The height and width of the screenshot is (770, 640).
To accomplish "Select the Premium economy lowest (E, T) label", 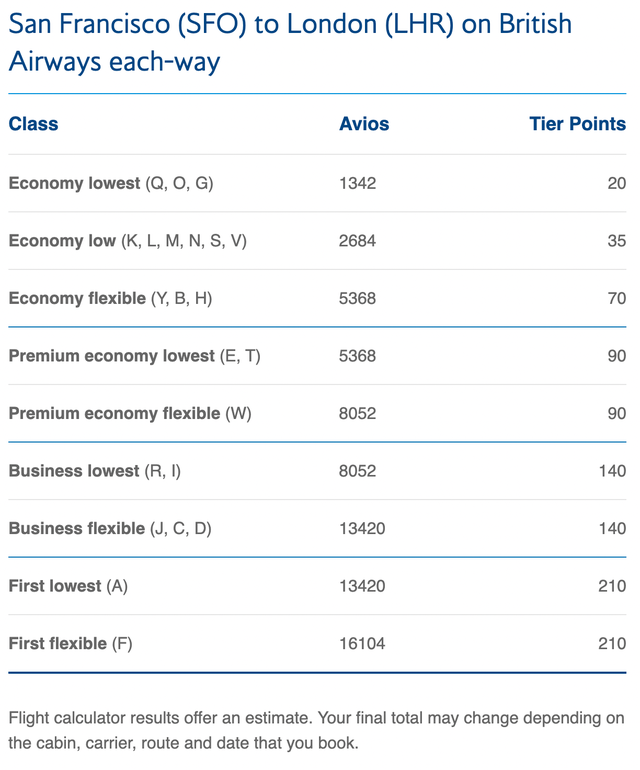I will click(134, 356).
